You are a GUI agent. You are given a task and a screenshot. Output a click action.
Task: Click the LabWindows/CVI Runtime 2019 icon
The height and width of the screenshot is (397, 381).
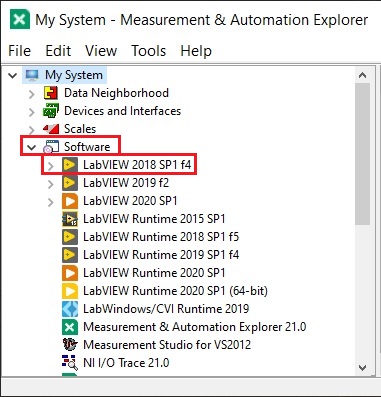pos(70,309)
